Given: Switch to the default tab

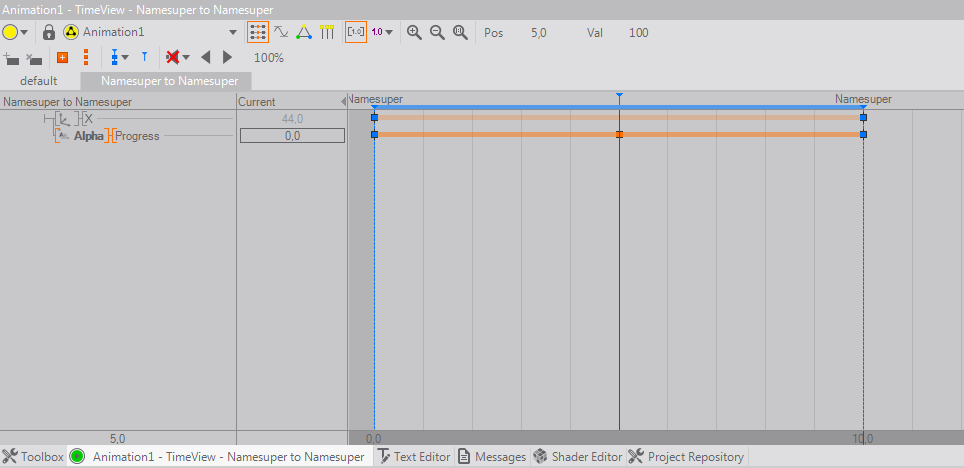Looking at the screenshot, I should (39, 81).
